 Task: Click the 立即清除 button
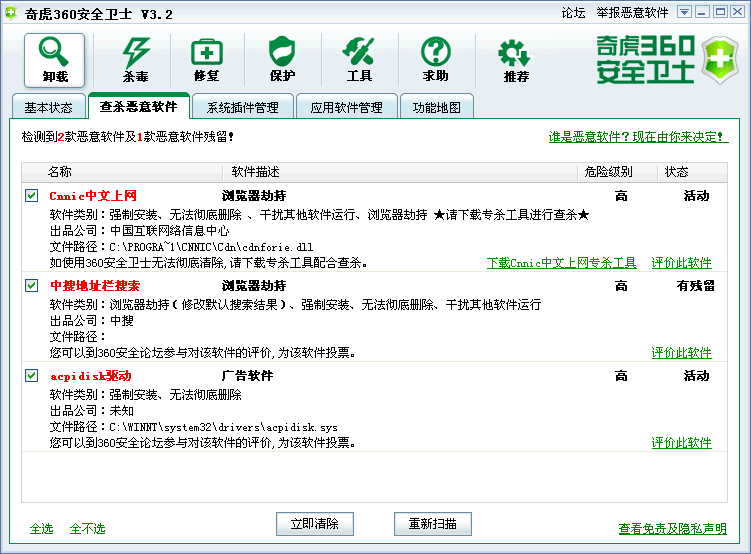pyautogui.click(x=315, y=524)
